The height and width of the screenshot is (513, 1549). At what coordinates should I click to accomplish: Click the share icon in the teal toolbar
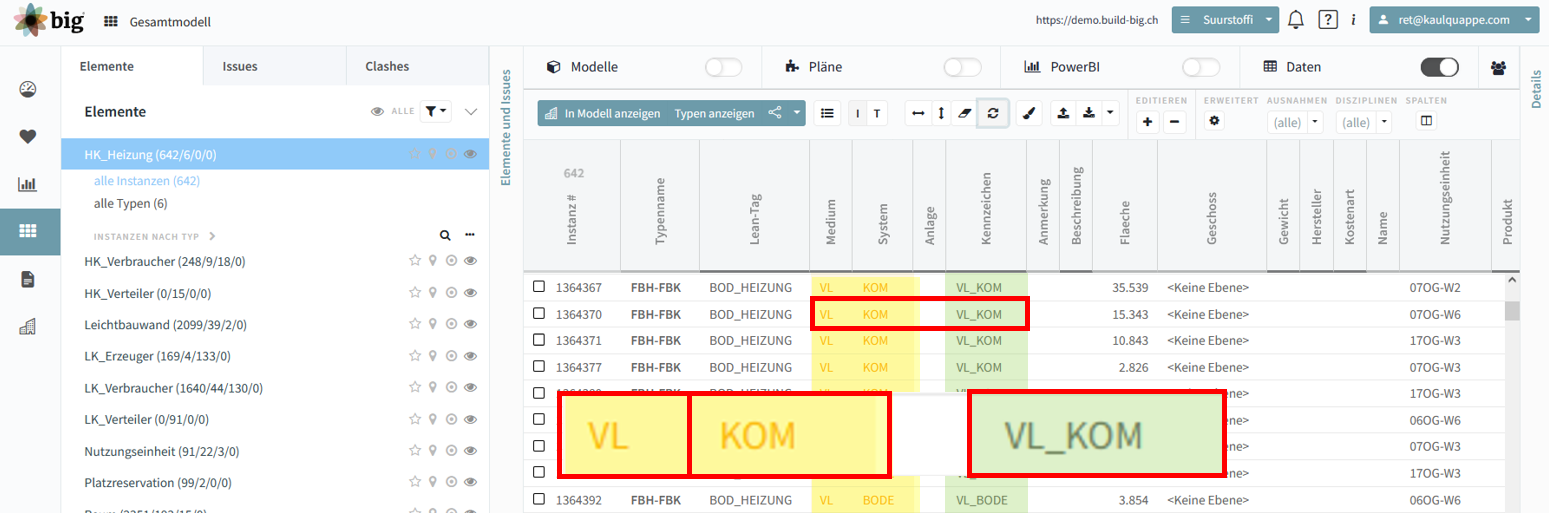775,113
